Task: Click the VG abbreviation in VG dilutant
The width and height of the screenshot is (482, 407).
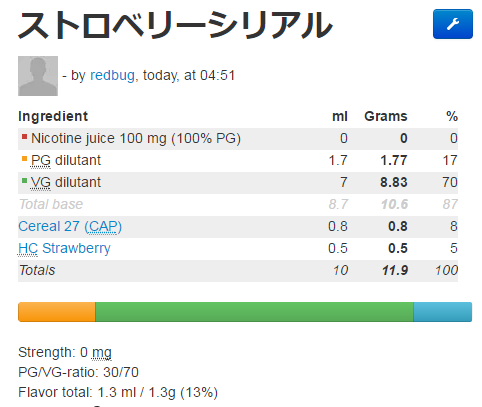Action: 41,182
